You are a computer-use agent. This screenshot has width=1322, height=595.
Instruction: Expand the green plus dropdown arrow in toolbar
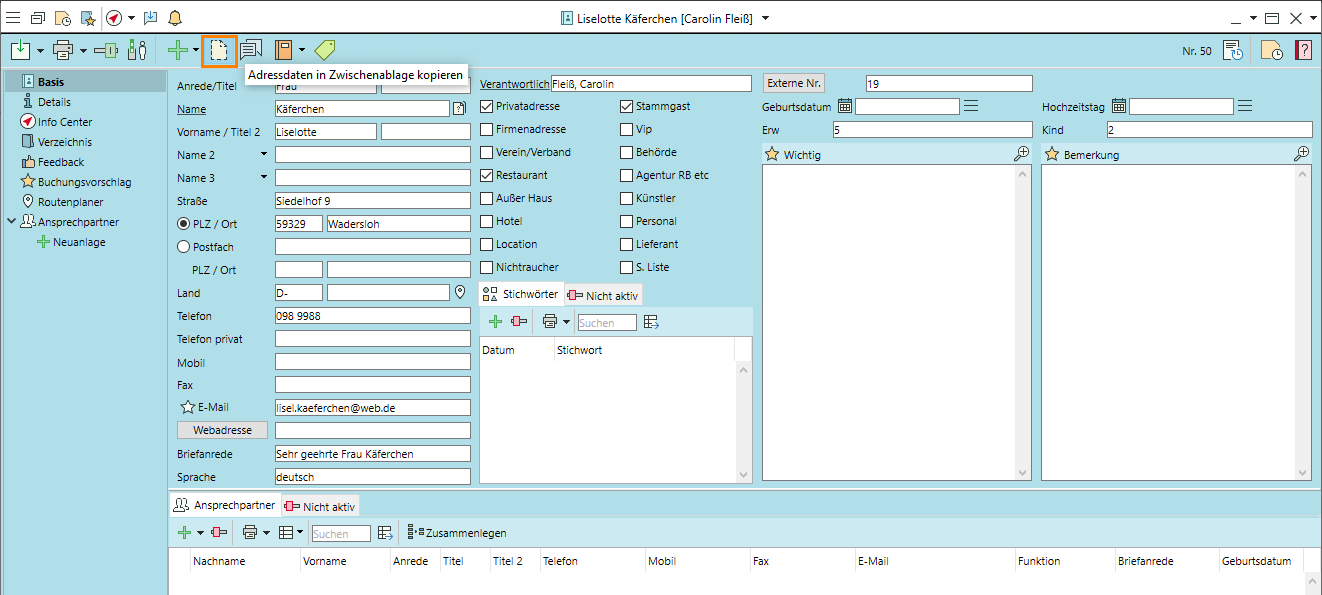tap(196, 50)
